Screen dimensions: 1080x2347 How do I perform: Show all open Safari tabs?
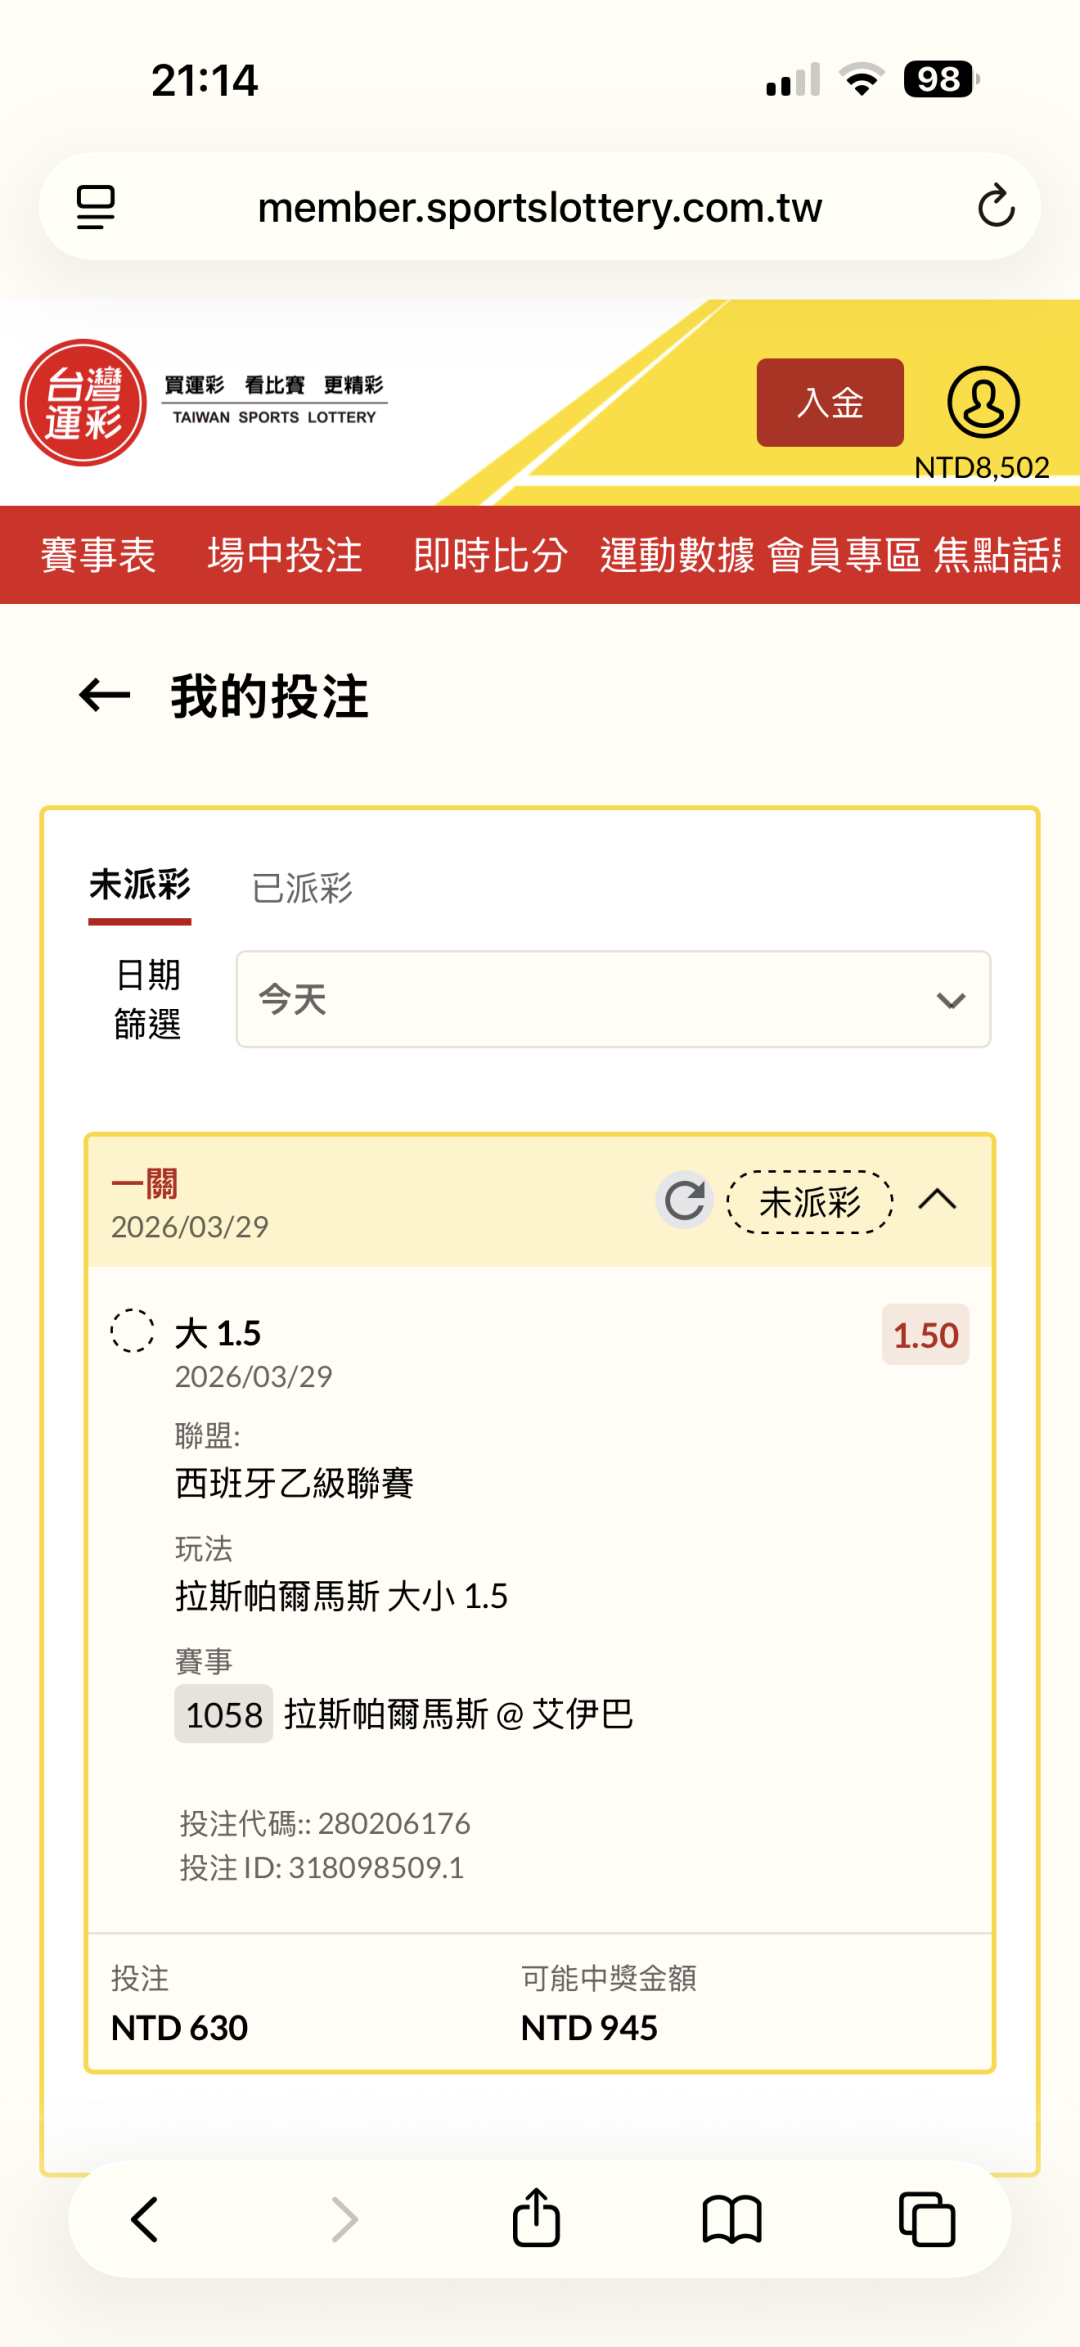pos(927,2219)
